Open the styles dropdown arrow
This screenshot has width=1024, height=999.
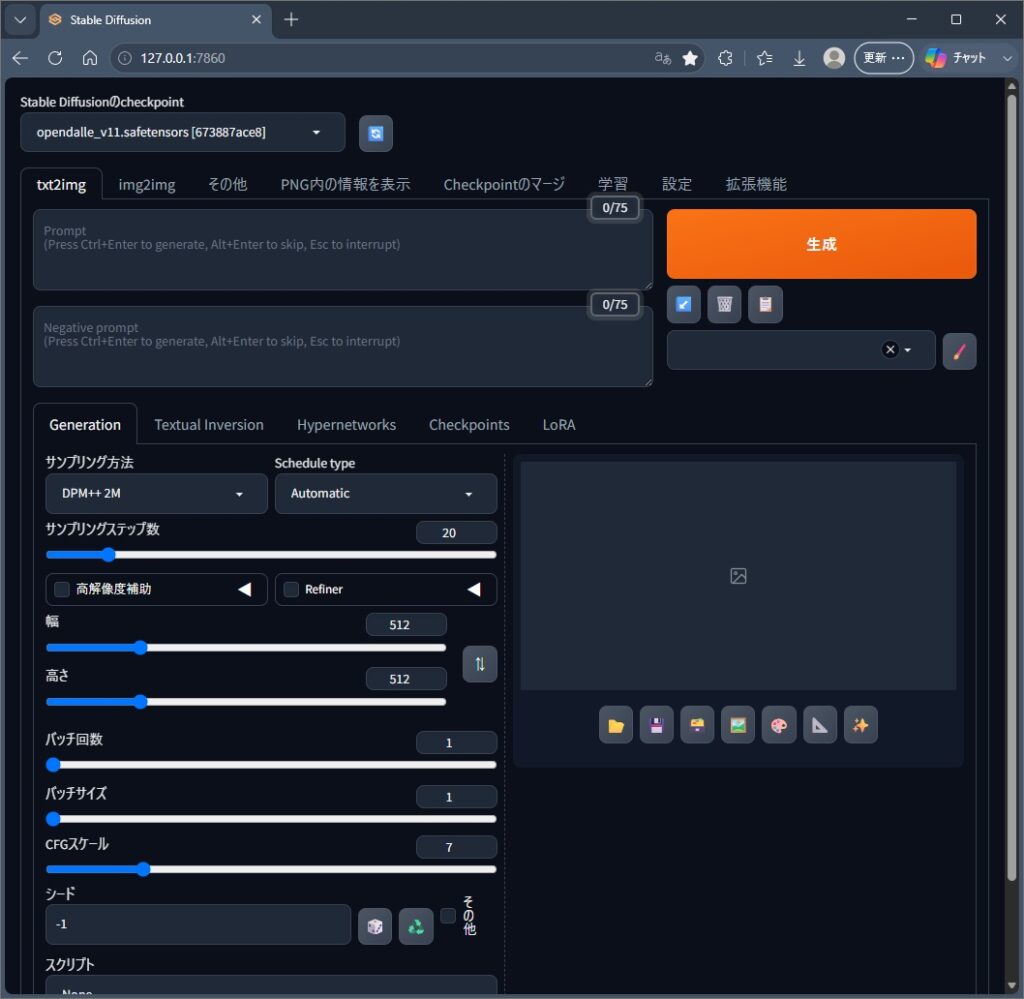pyautogui.click(x=908, y=350)
